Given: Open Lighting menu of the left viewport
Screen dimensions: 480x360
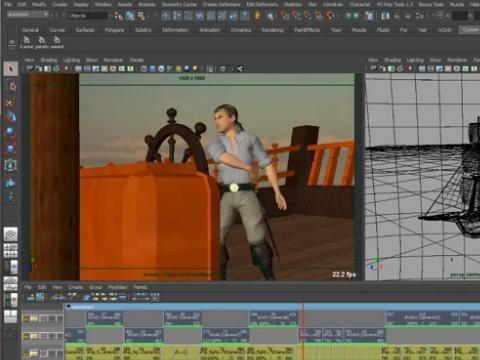Looking at the screenshot, I should coord(71,60).
